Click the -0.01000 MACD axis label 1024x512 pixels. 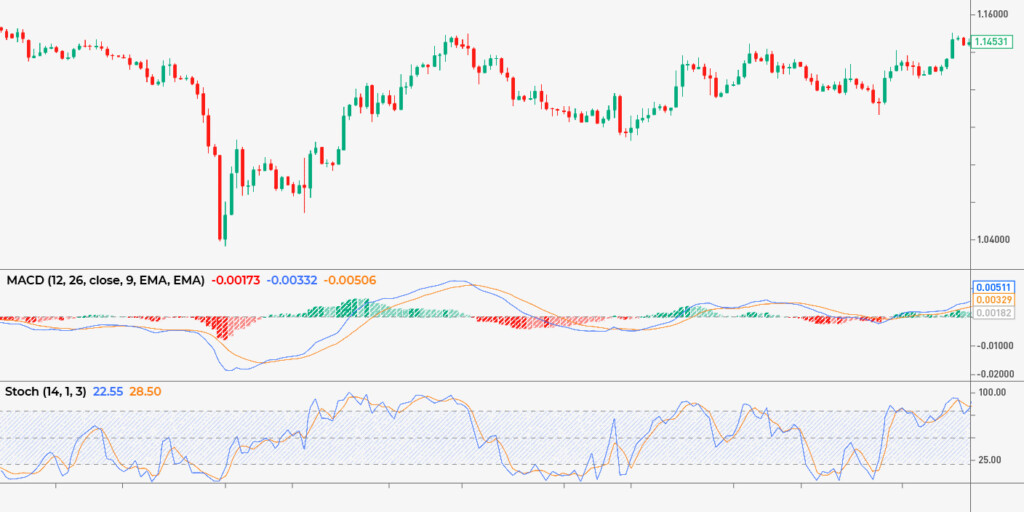pos(996,346)
